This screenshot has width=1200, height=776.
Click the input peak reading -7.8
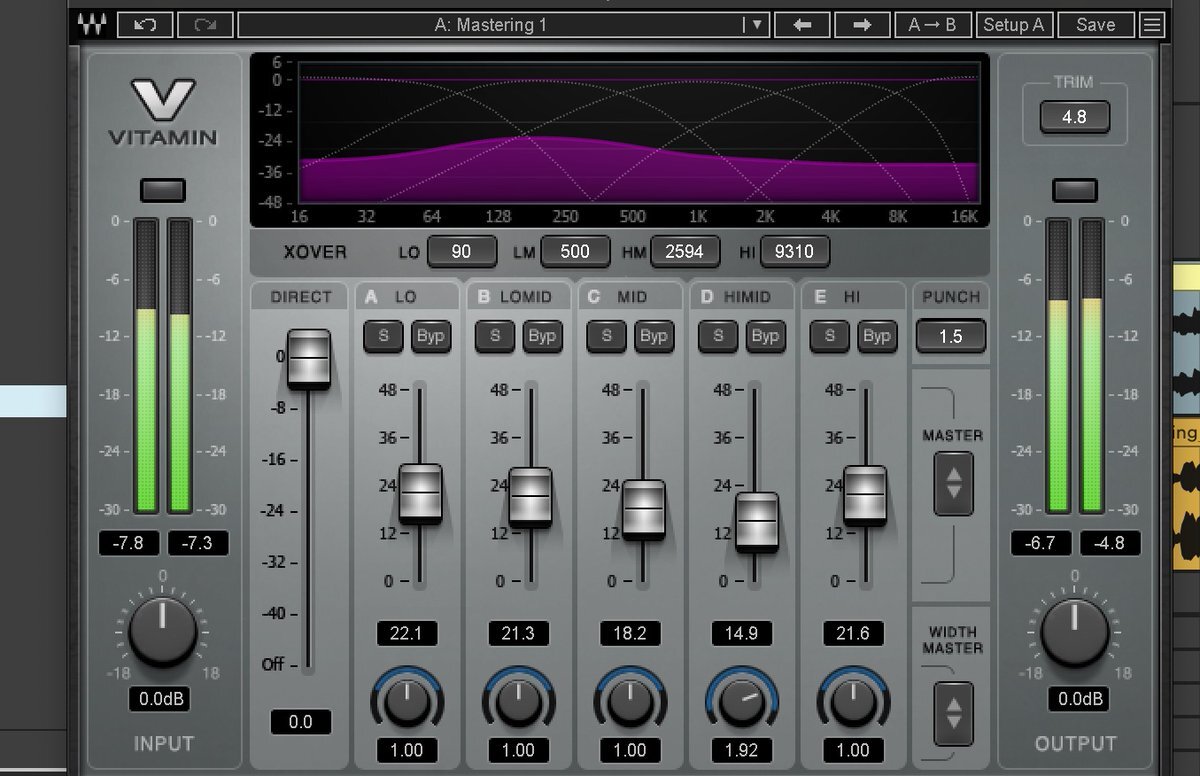pyautogui.click(x=130, y=543)
